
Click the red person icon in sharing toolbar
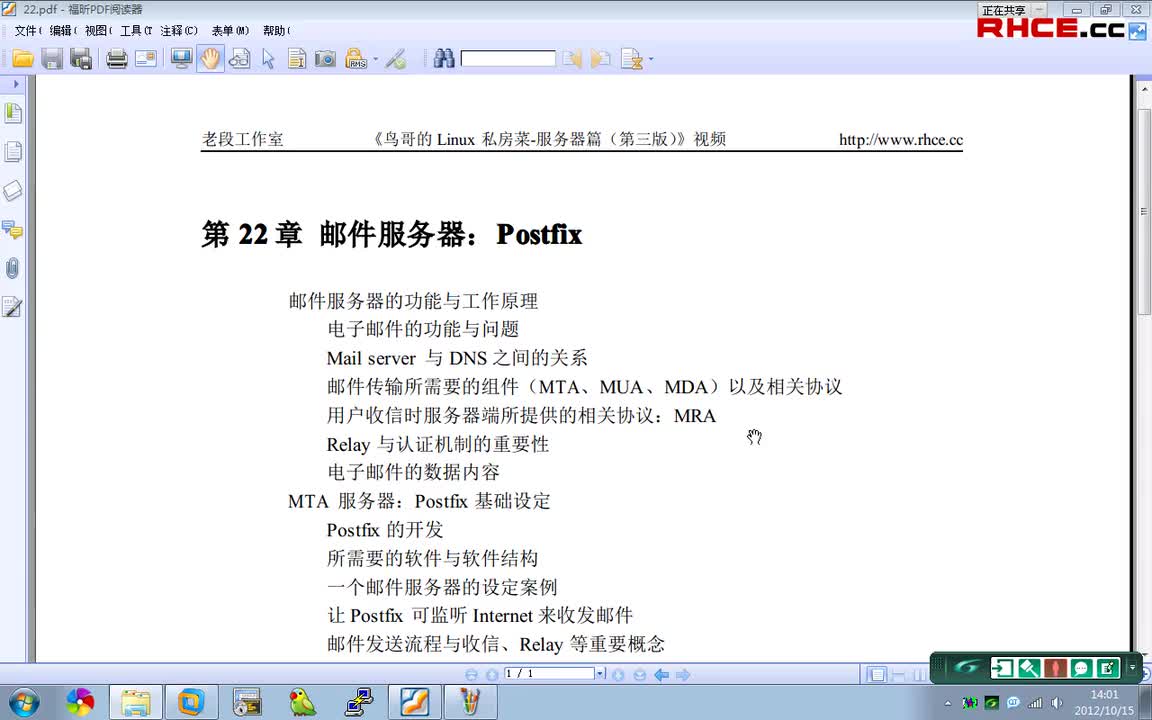[1054, 668]
